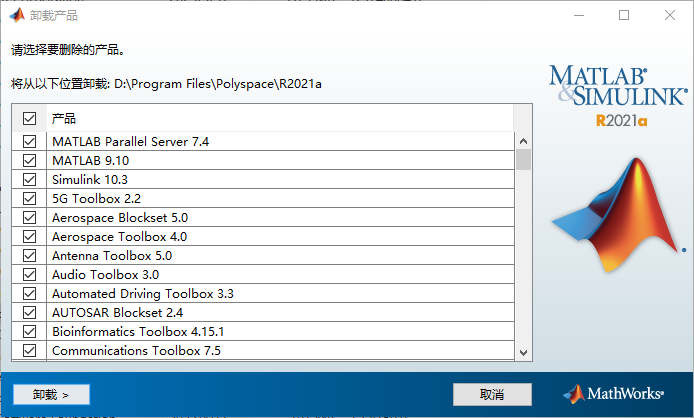This screenshot has width=694, height=418.
Task: Click the product list scroll-down arrow
Action: 524,352
